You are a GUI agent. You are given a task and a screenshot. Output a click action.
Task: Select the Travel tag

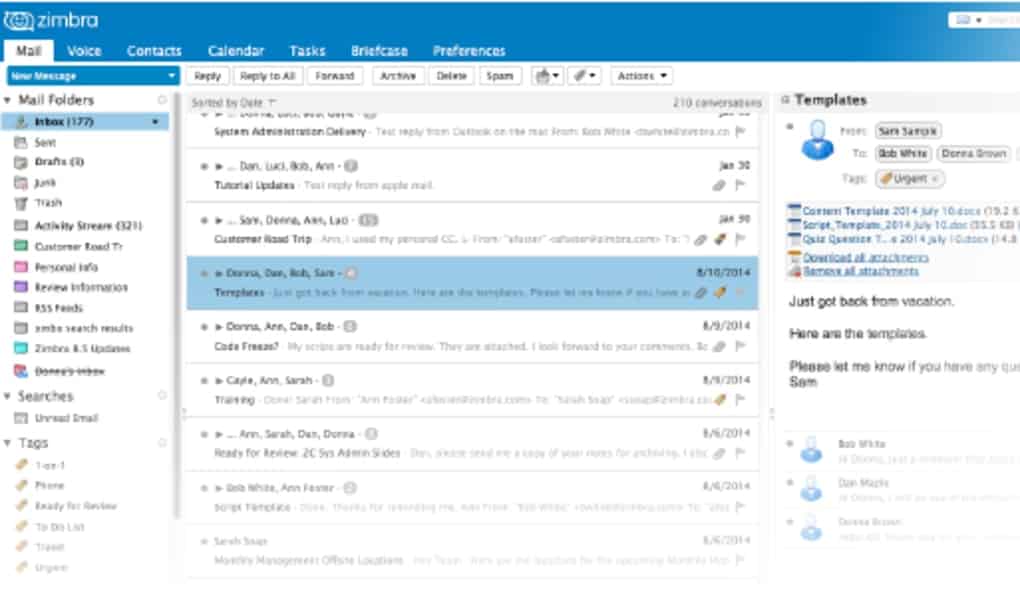49,547
